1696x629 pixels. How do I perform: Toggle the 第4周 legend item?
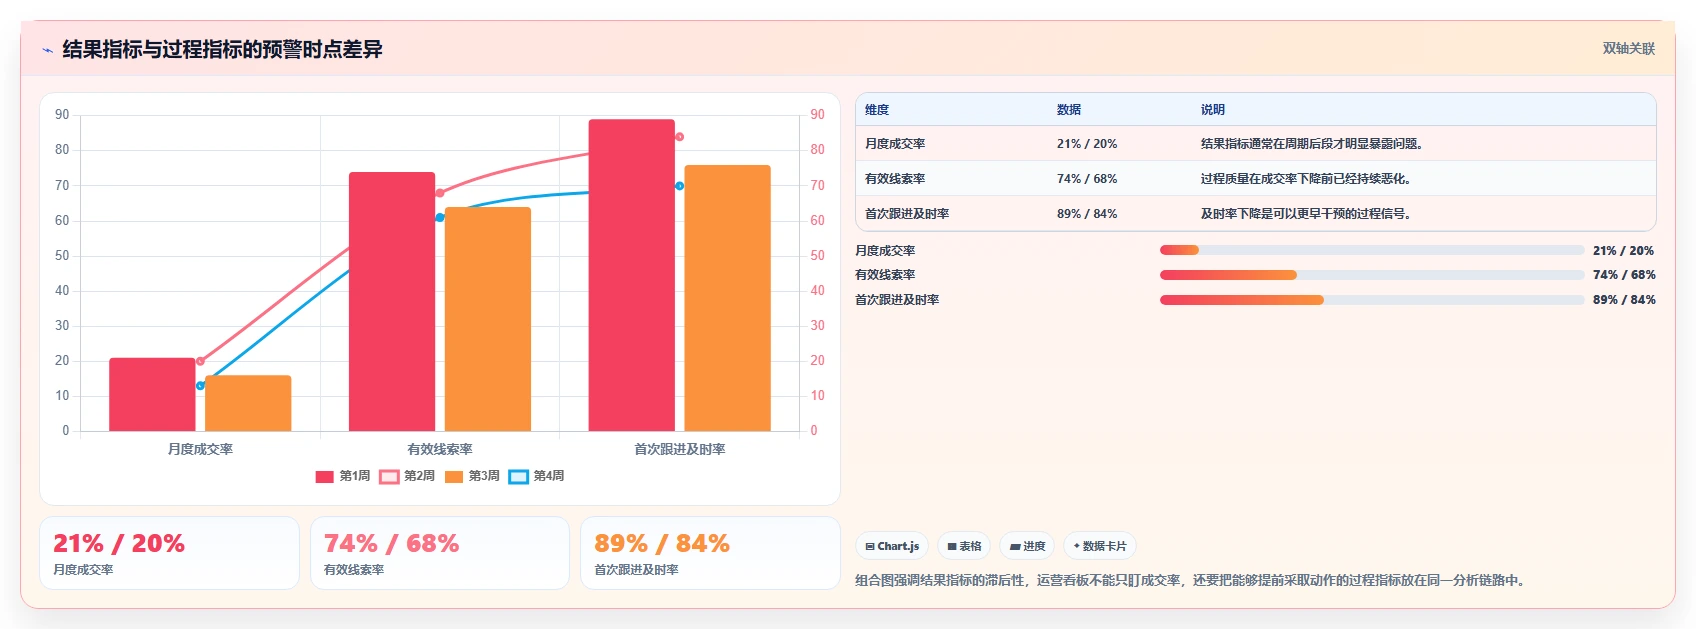536,476
